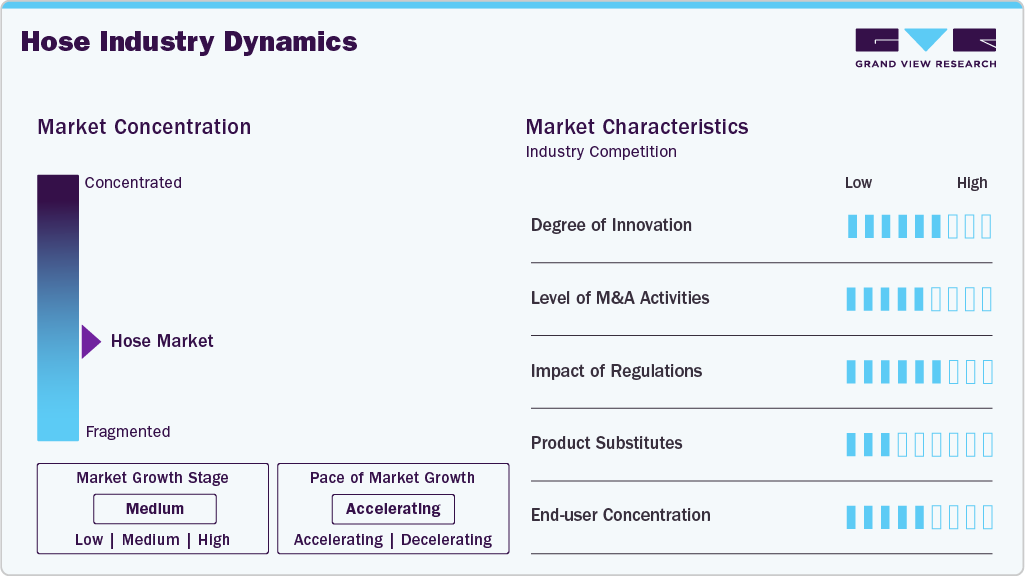Click the End-user Concentration rating bars

click(x=919, y=516)
